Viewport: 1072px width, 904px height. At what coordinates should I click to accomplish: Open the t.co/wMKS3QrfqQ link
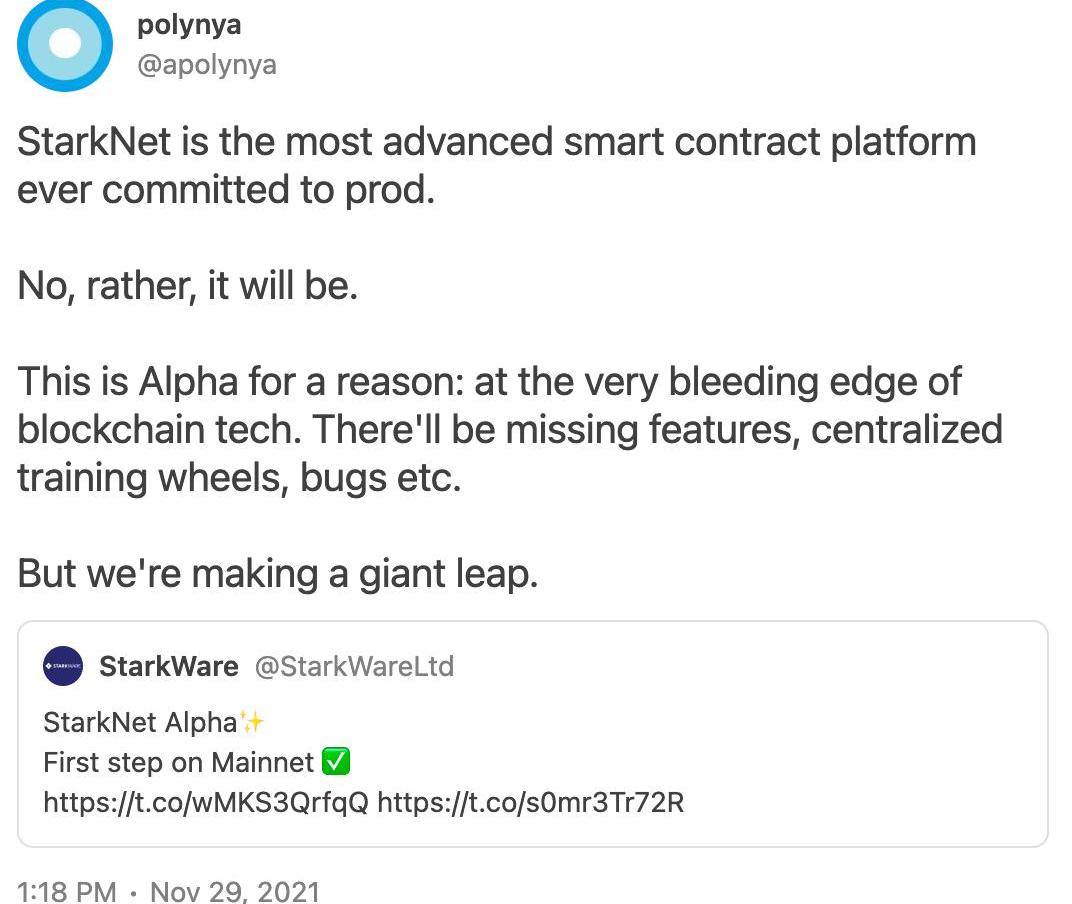(x=206, y=802)
